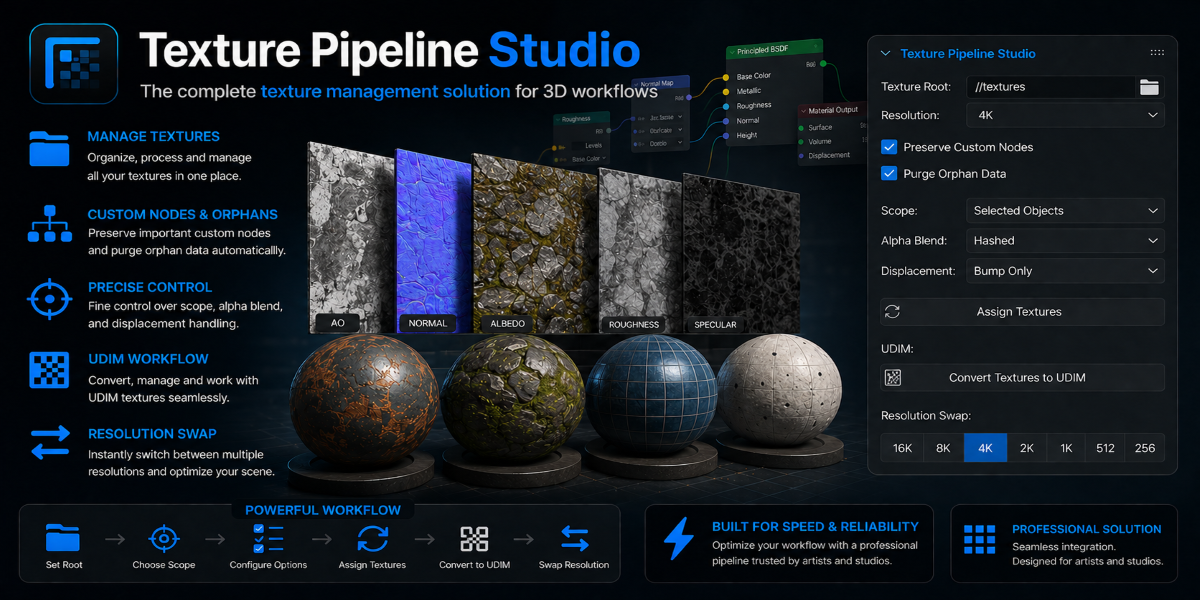Open the Alpha Blend Hashed dropdown
Image resolution: width=1200 pixels, height=600 pixels.
1066,241
